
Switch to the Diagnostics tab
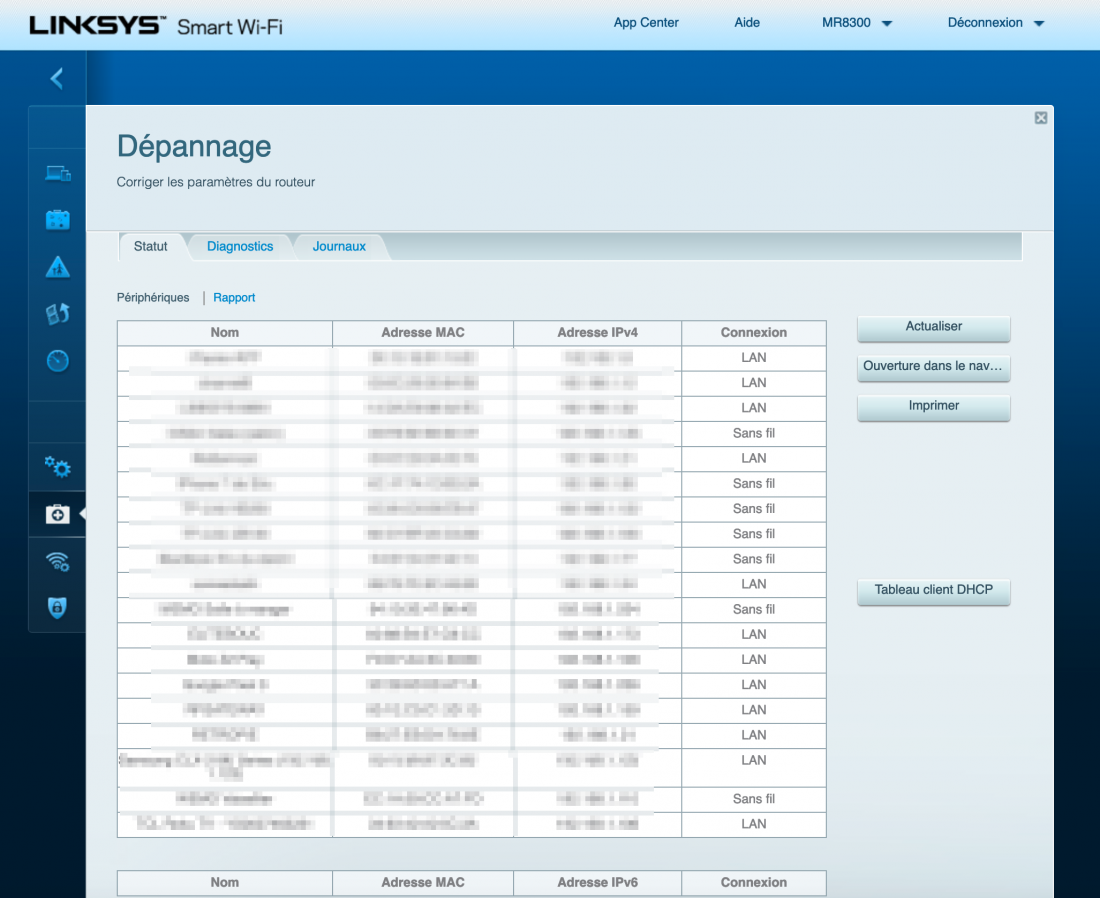240,246
